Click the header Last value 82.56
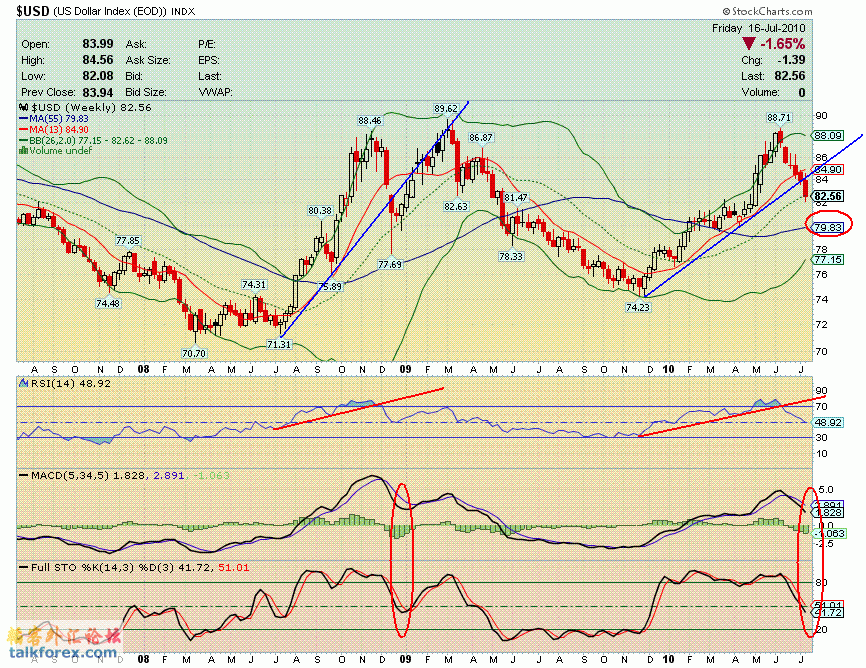Image resolution: width=866 pixels, height=668 pixels. point(790,76)
